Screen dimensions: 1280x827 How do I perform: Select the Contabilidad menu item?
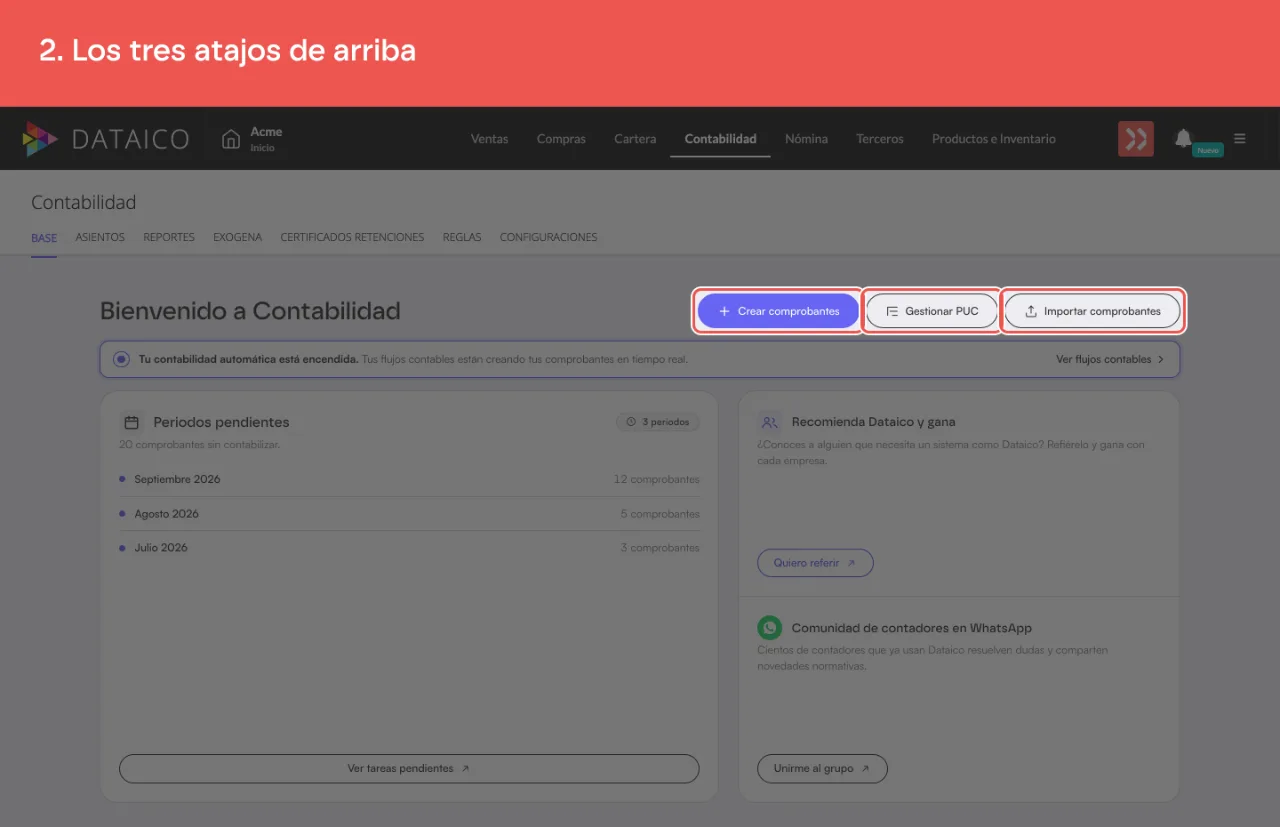point(720,139)
